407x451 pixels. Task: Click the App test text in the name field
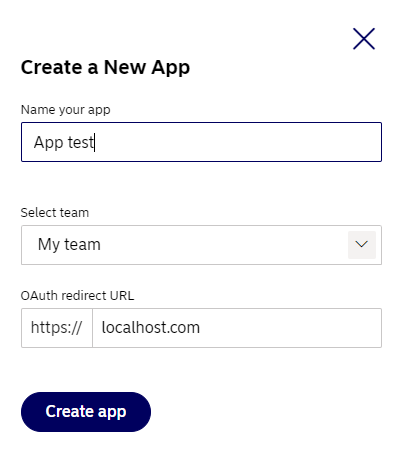coord(63,143)
